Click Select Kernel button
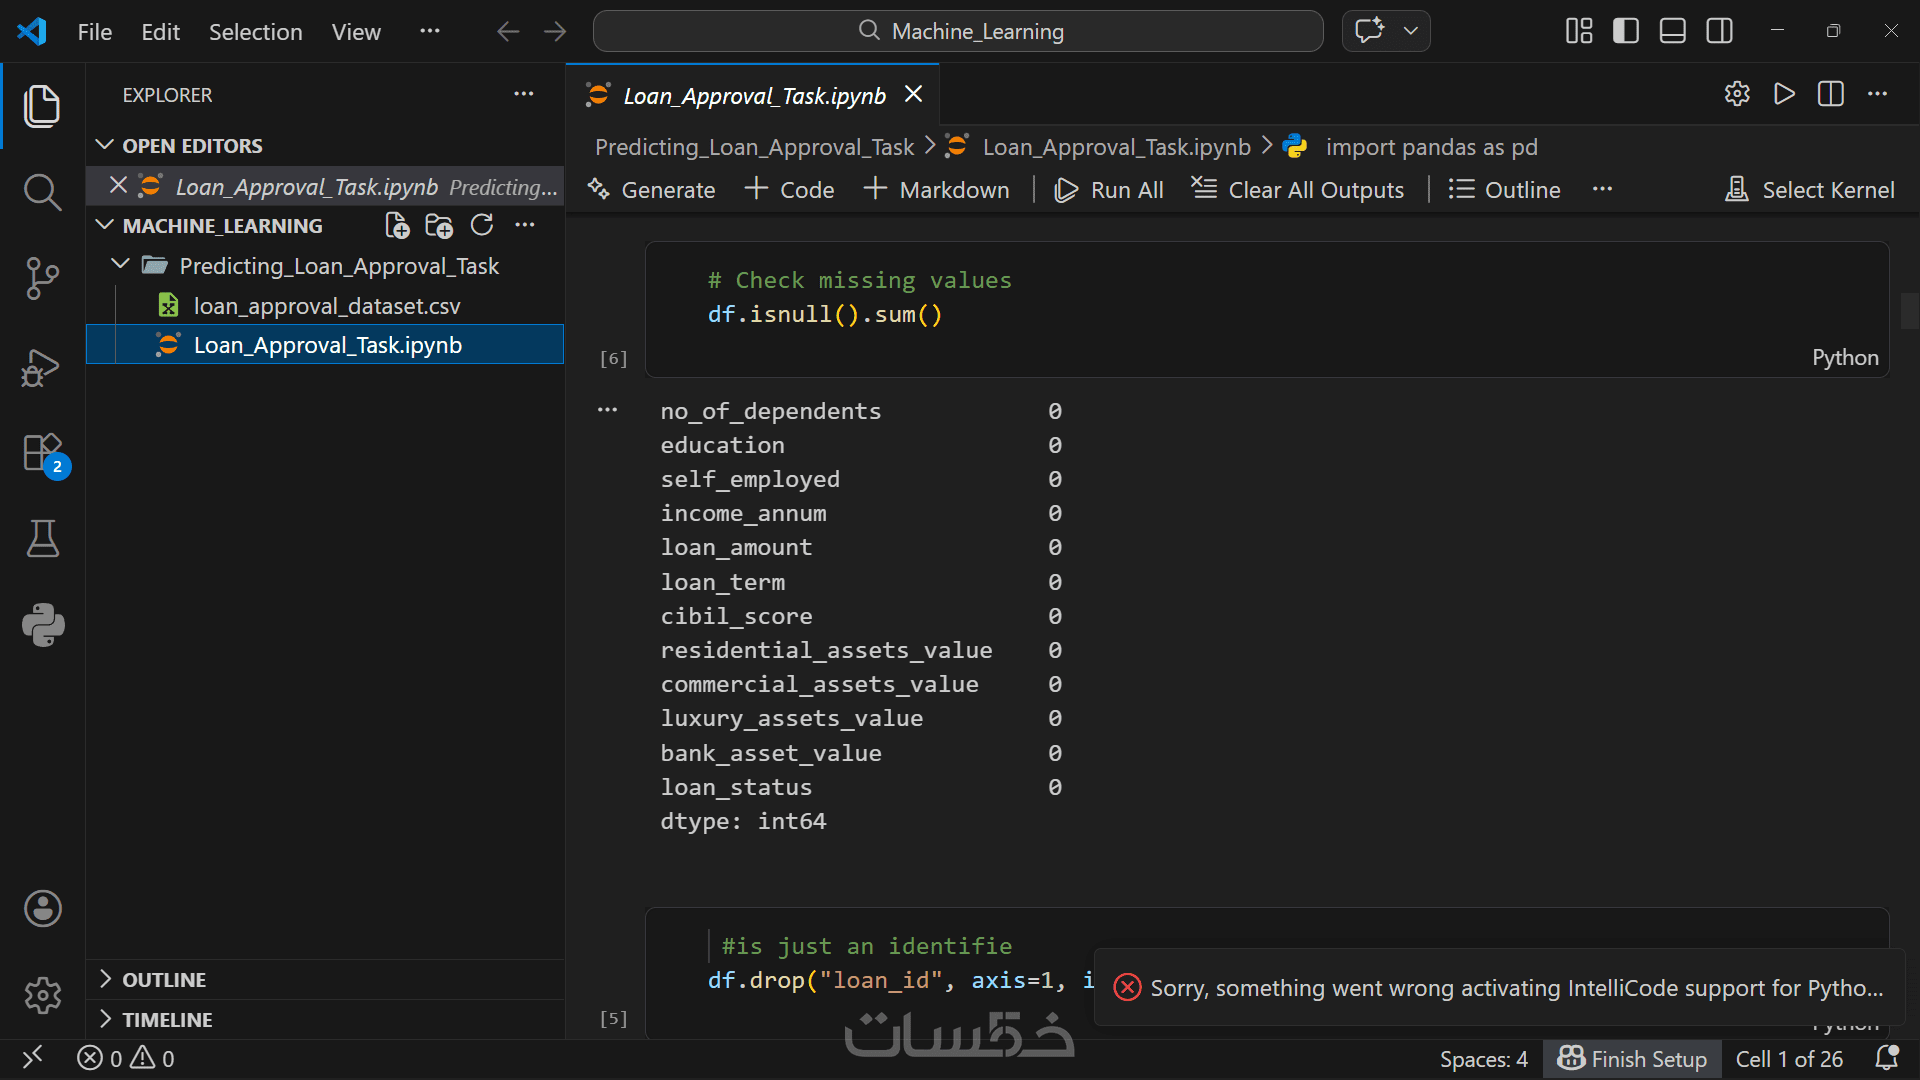Viewport: 1920px width, 1080px height. pyautogui.click(x=1810, y=190)
